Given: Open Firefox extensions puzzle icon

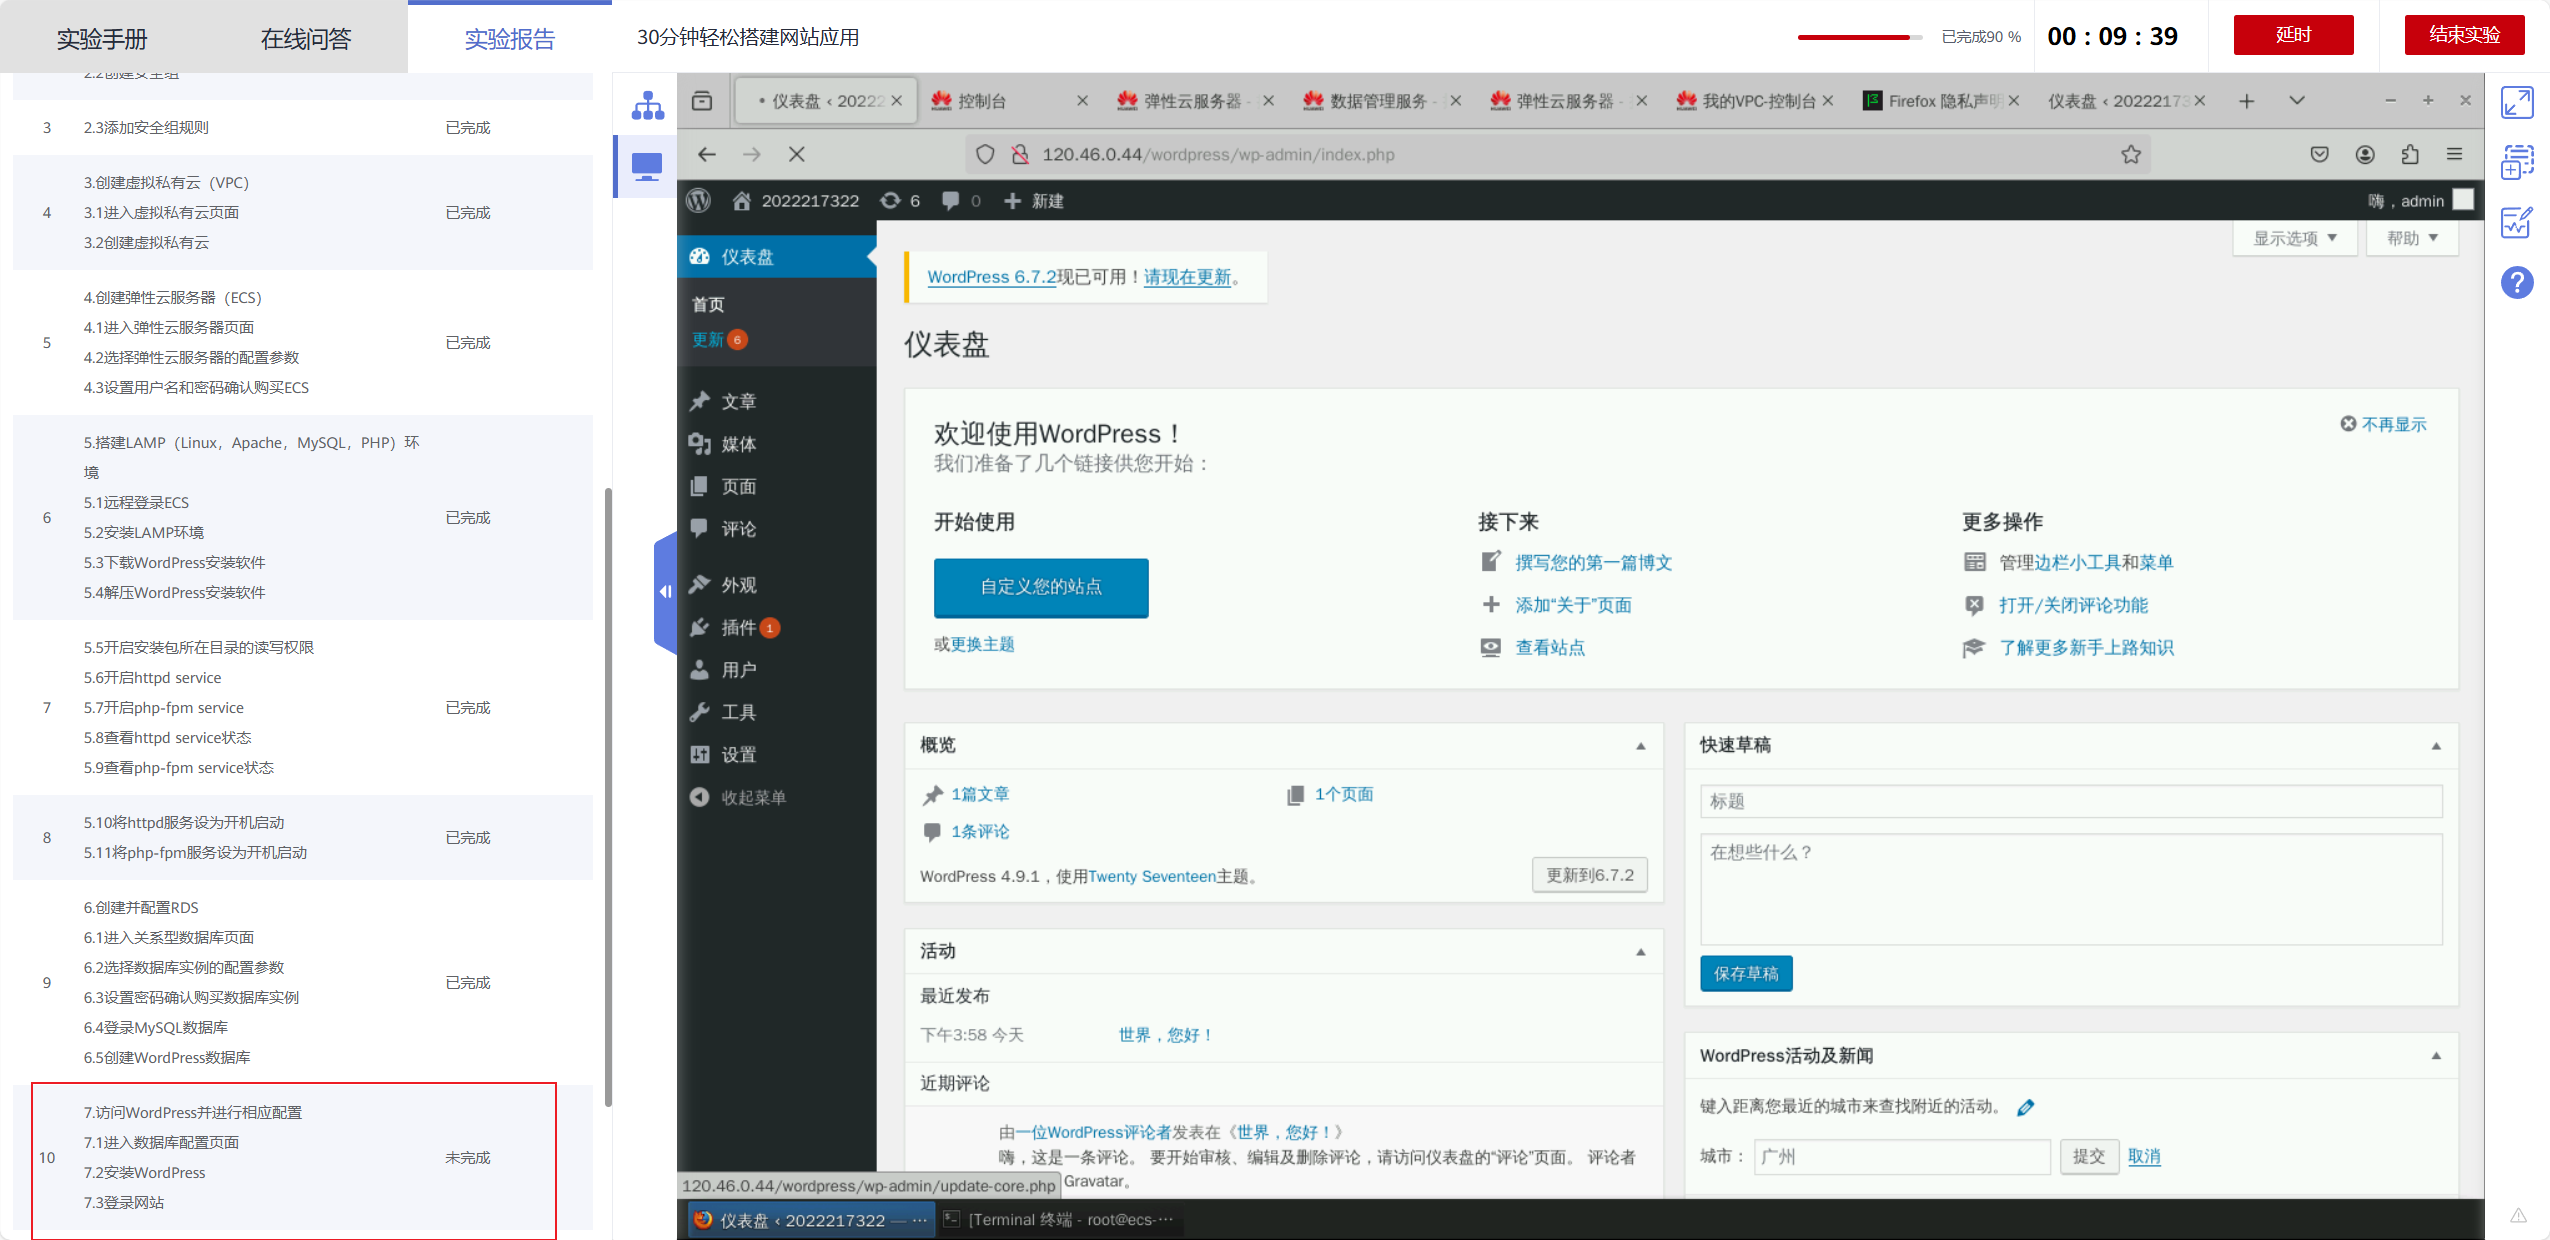Looking at the screenshot, I should [2410, 154].
